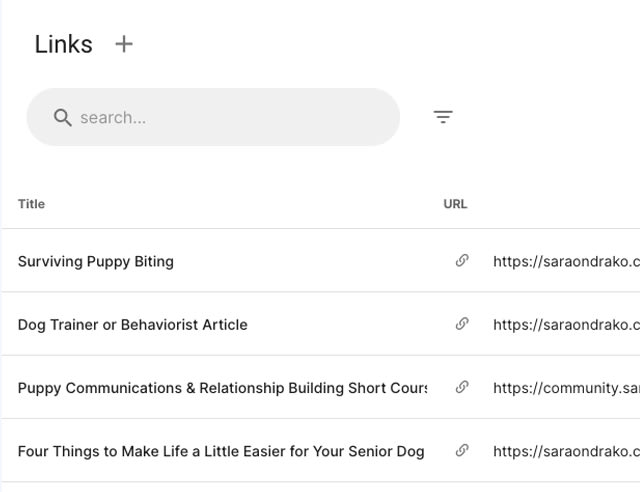Viewport: 640px width, 492px height.
Task: Open saraondrako URL for Senior Dog article
Action: pos(567,451)
